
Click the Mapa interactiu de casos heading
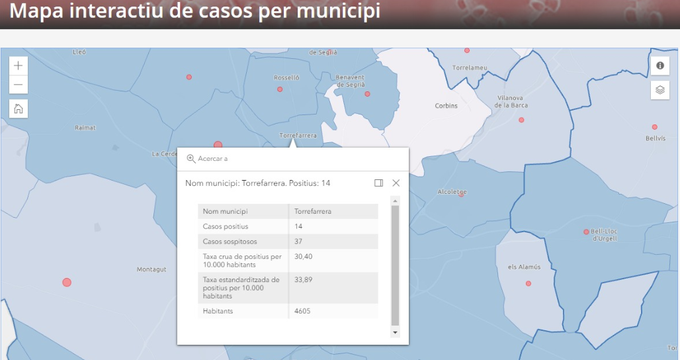pyautogui.click(x=195, y=11)
